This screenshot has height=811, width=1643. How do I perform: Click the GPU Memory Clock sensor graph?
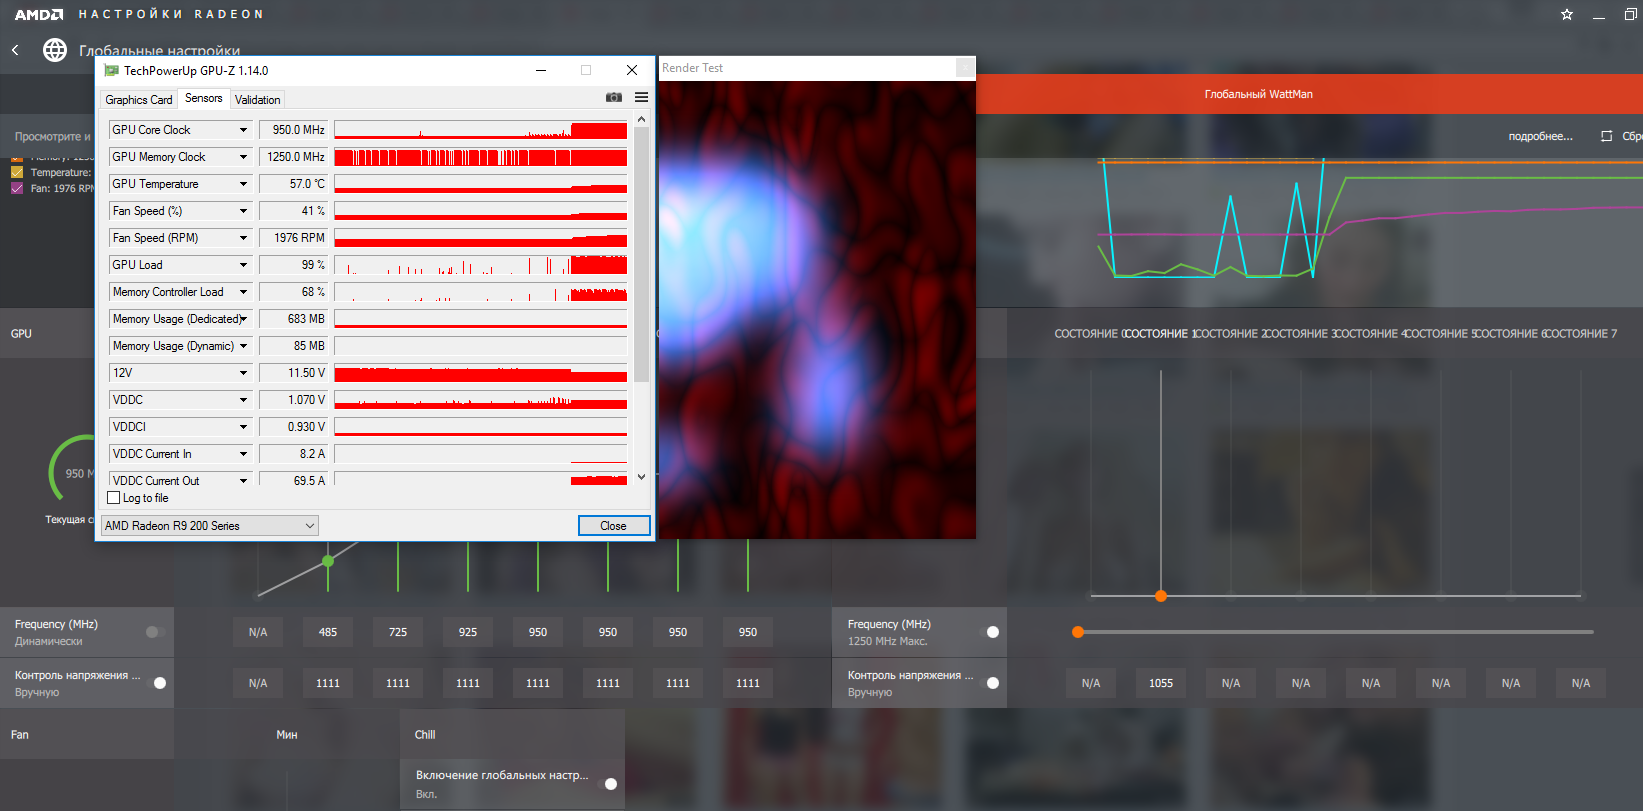click(x=481, y=157)
